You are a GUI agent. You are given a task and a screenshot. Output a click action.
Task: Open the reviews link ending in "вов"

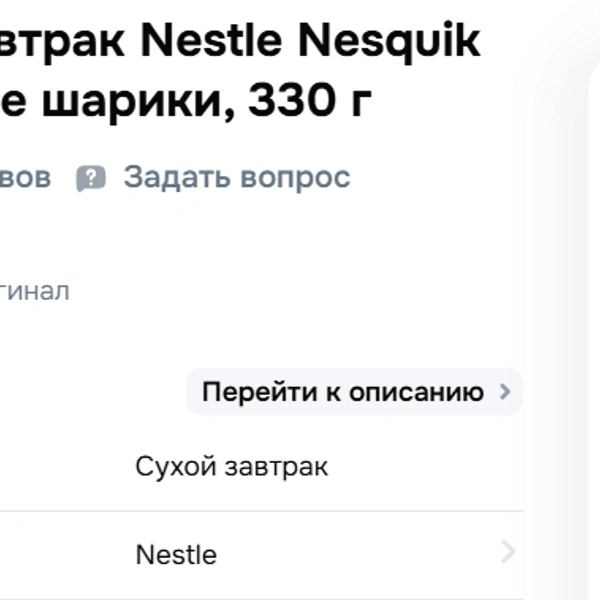pos(25,179)
